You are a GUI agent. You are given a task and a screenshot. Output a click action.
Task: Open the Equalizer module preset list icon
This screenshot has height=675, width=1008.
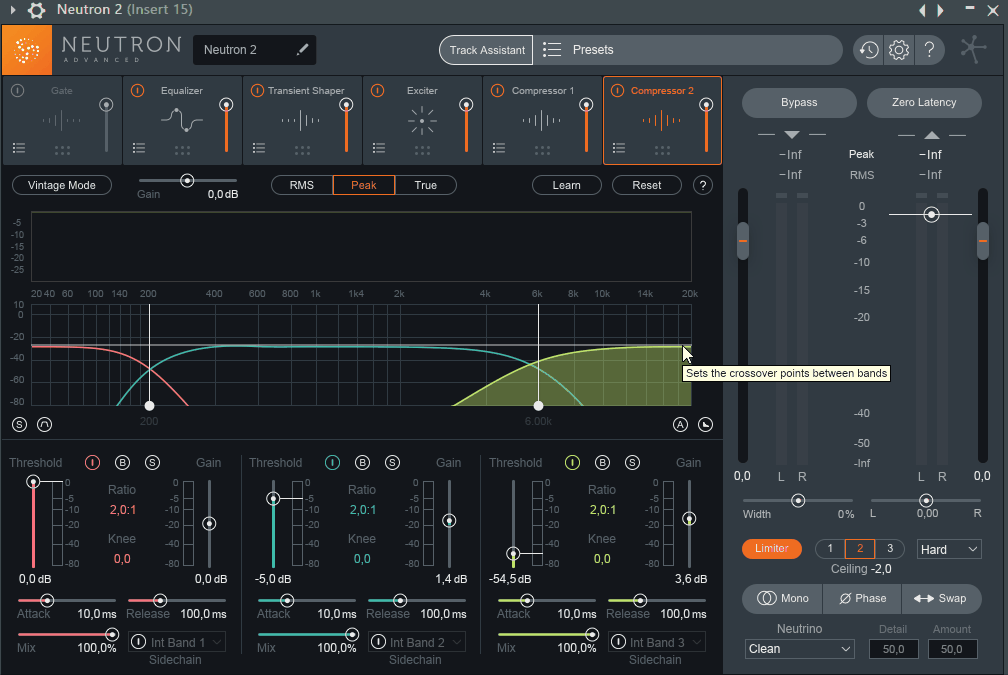click(139, 148)
